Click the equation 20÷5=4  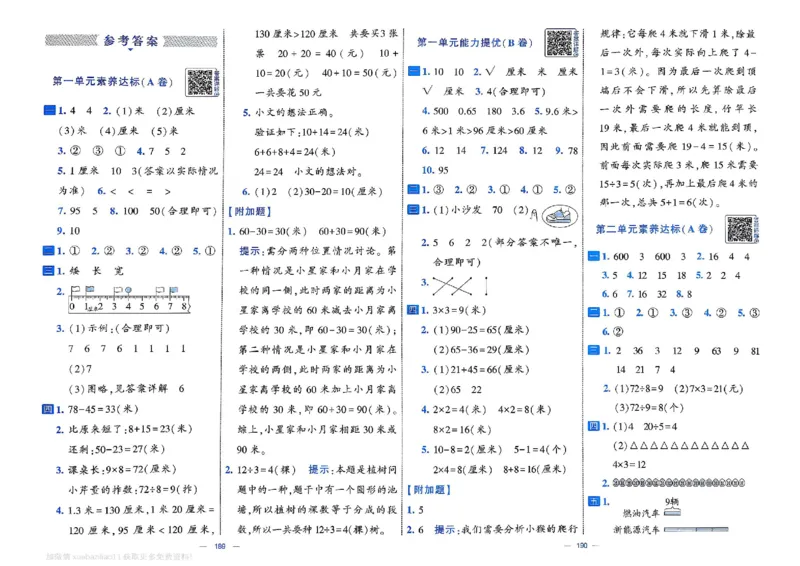[660, 427]
